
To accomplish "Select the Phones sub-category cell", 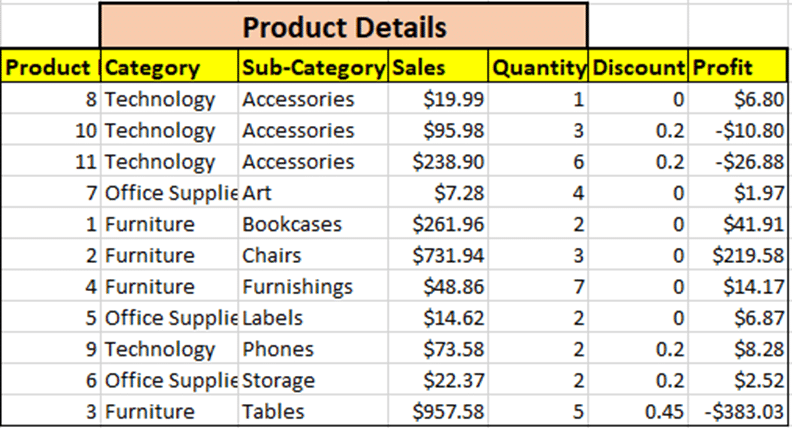I will (x=313, y=349).
